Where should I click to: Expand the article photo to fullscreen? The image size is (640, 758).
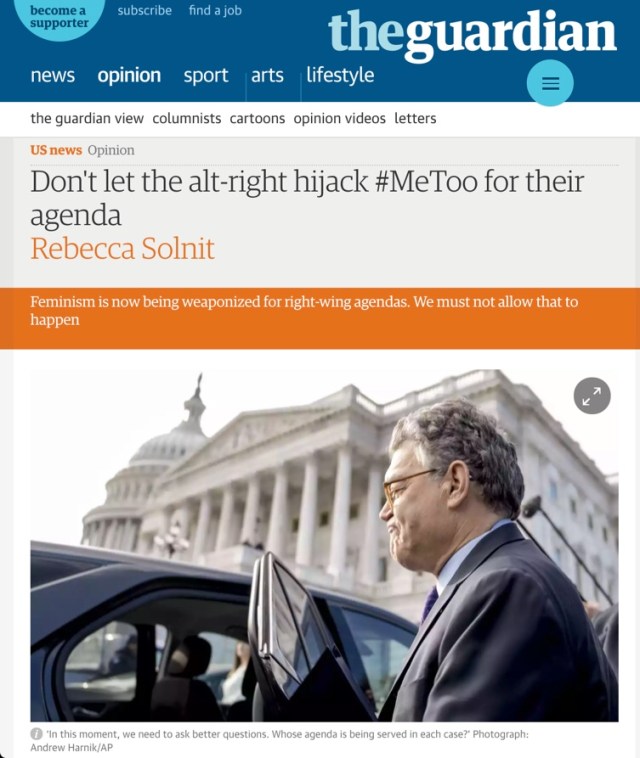(592, 395)
